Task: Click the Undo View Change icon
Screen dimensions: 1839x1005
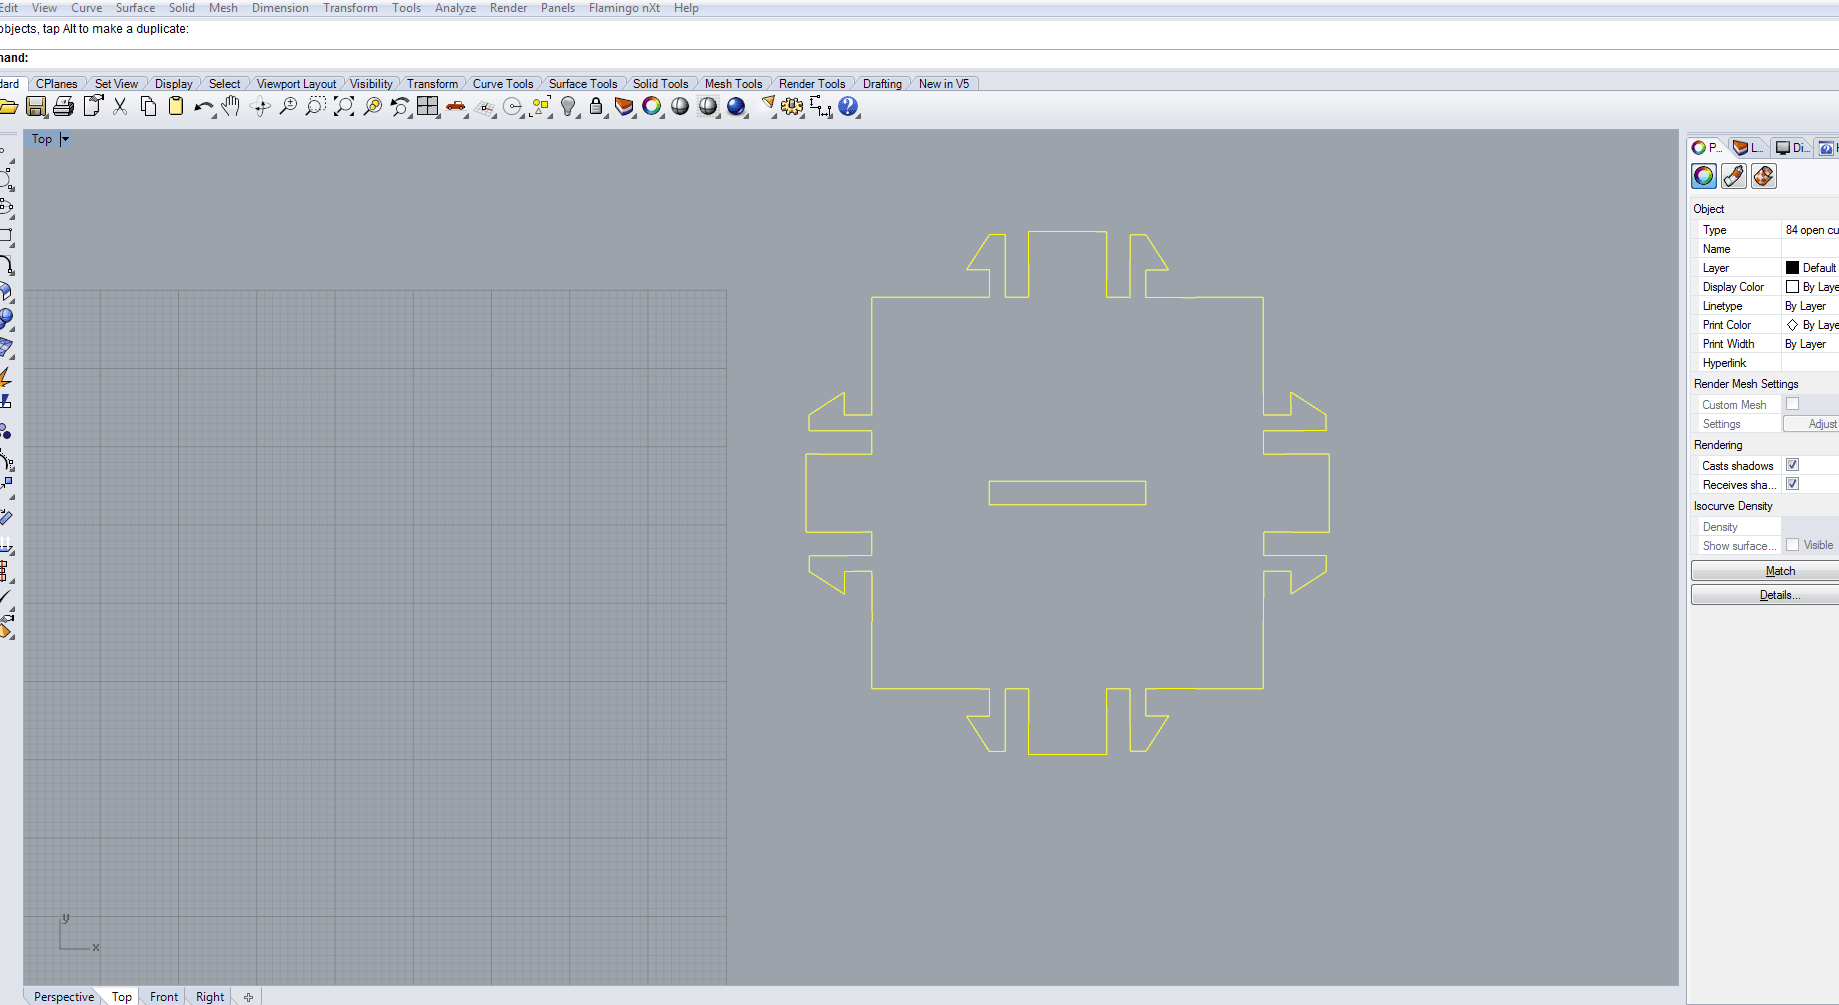Action: pyautogui.click(x=400, y=106)
